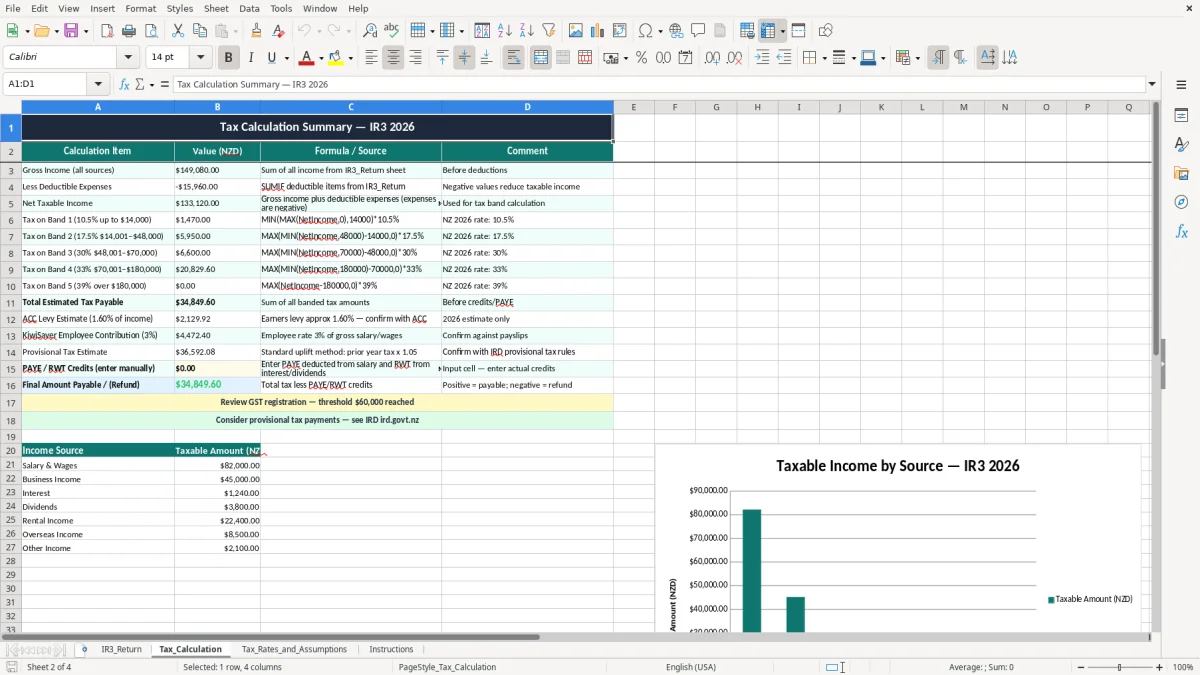Toggle Center Horizontally alignment
1200x675 pixels.
[393, 58]
